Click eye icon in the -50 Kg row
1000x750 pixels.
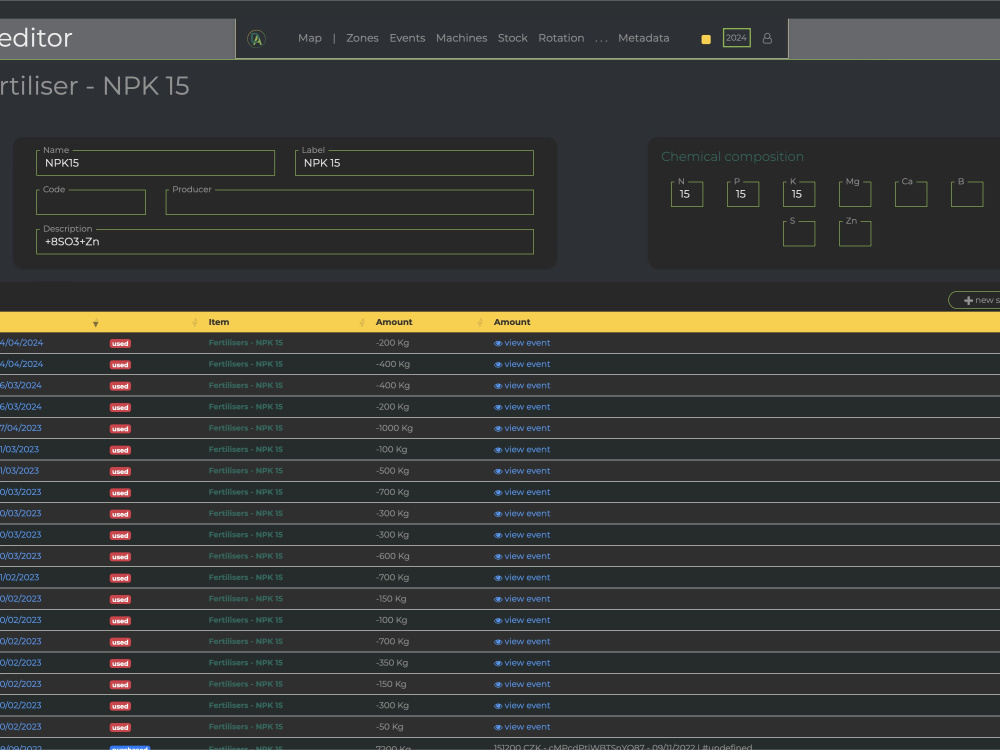click(x=498, y=727)
